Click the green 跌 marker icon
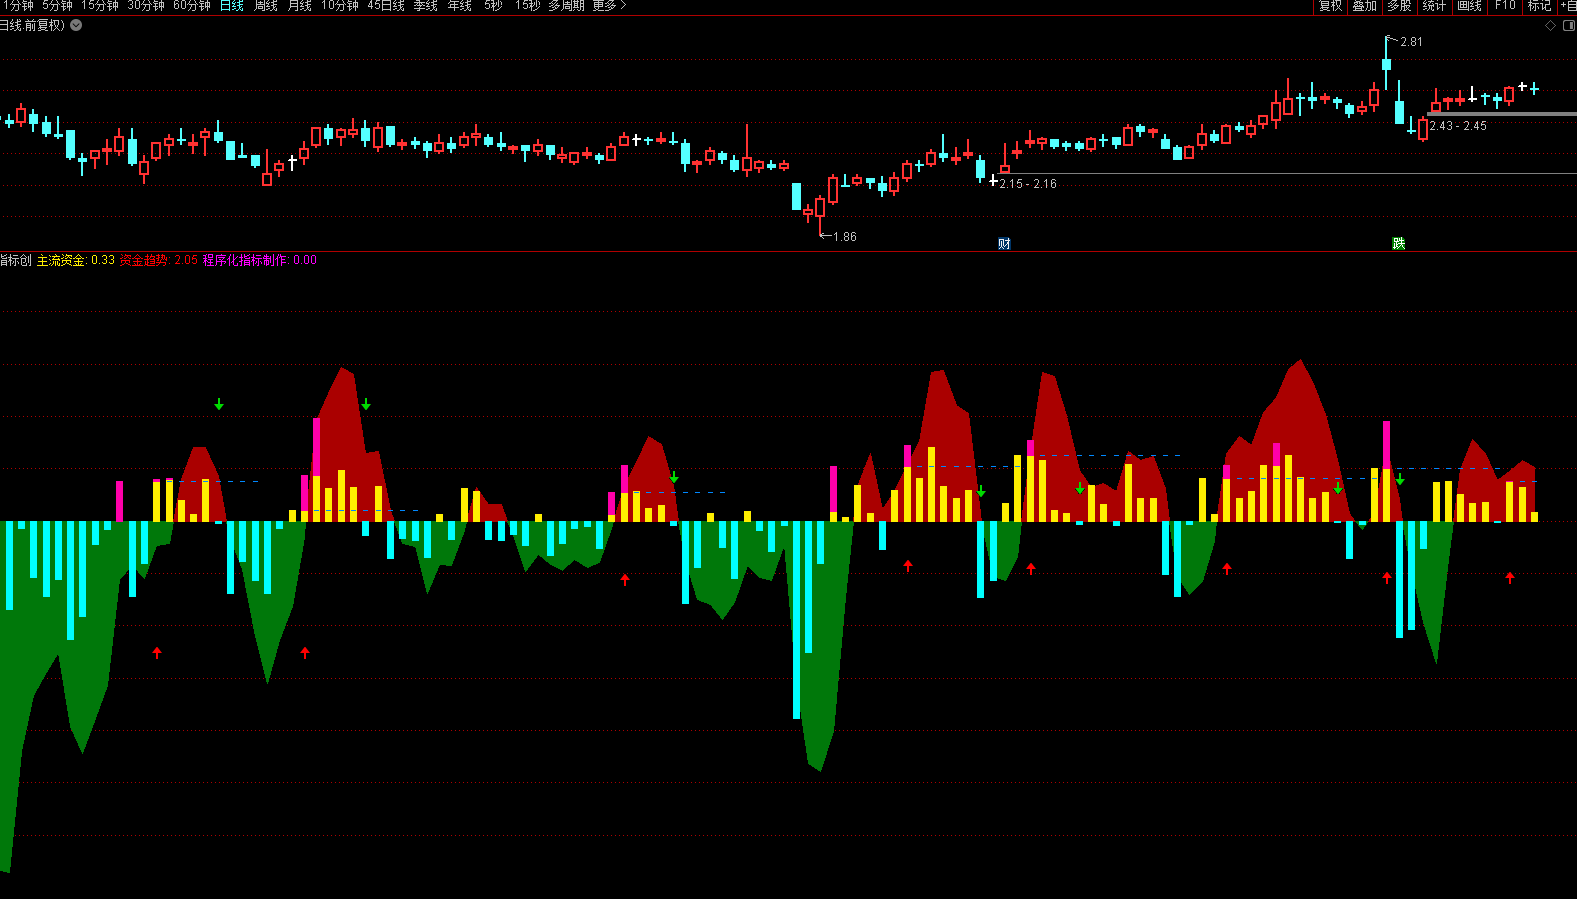The image size is (1577, 899). [1398, 244]
